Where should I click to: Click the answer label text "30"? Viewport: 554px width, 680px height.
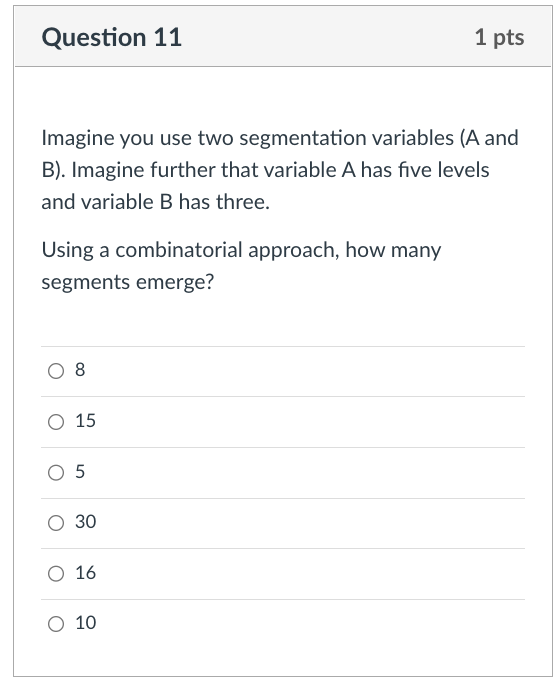[85, 522]
